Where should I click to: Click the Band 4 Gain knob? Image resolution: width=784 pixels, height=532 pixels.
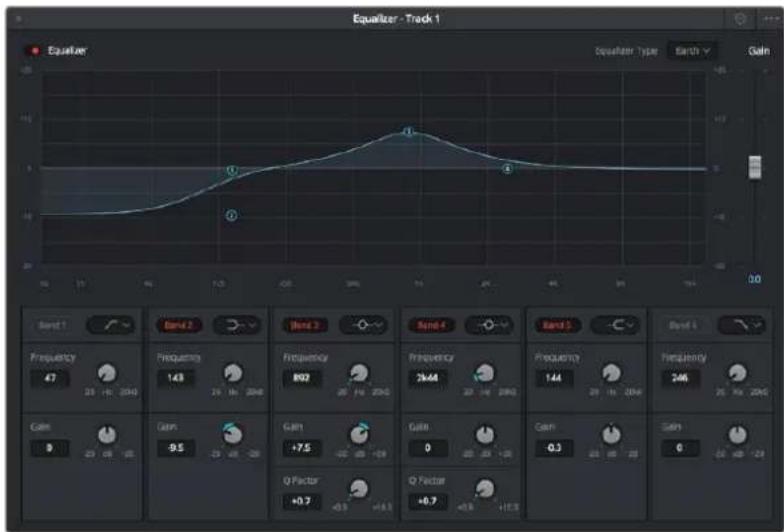click(x=484, y=435)
